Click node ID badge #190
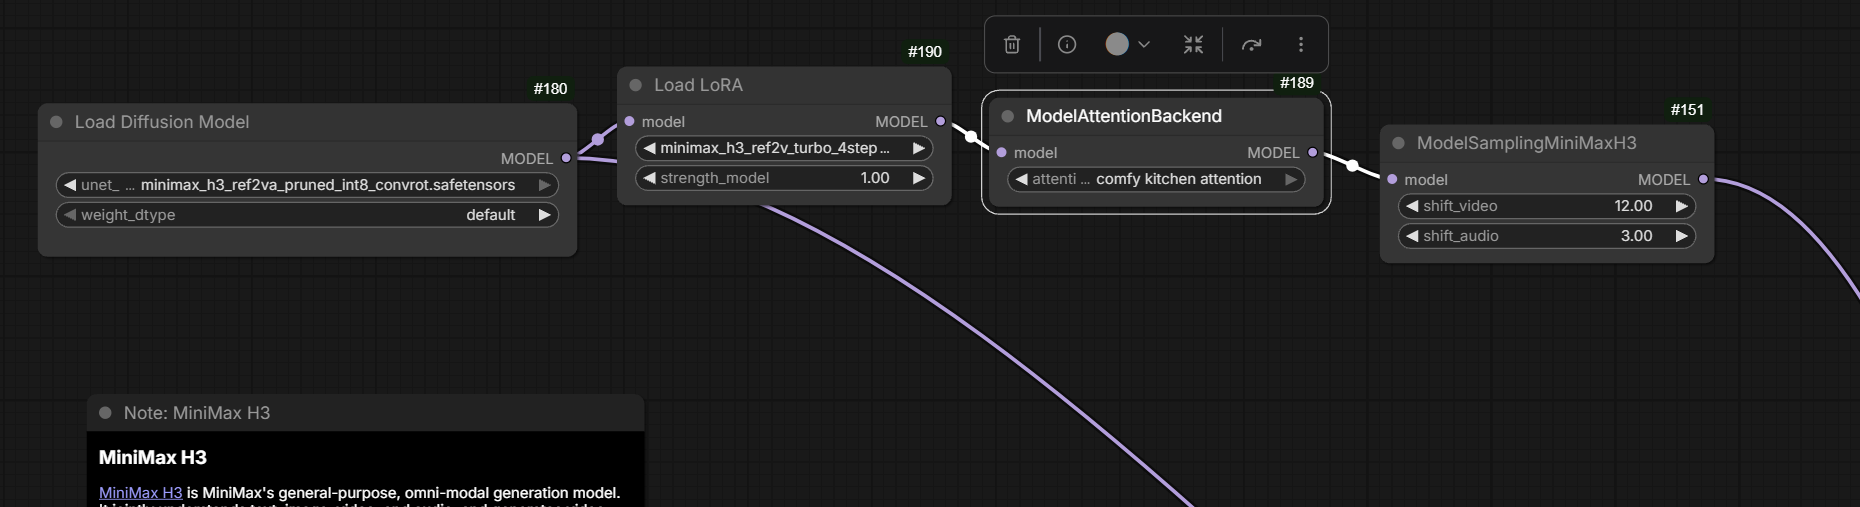1860x507 pixels. click(x=924, y=52)
